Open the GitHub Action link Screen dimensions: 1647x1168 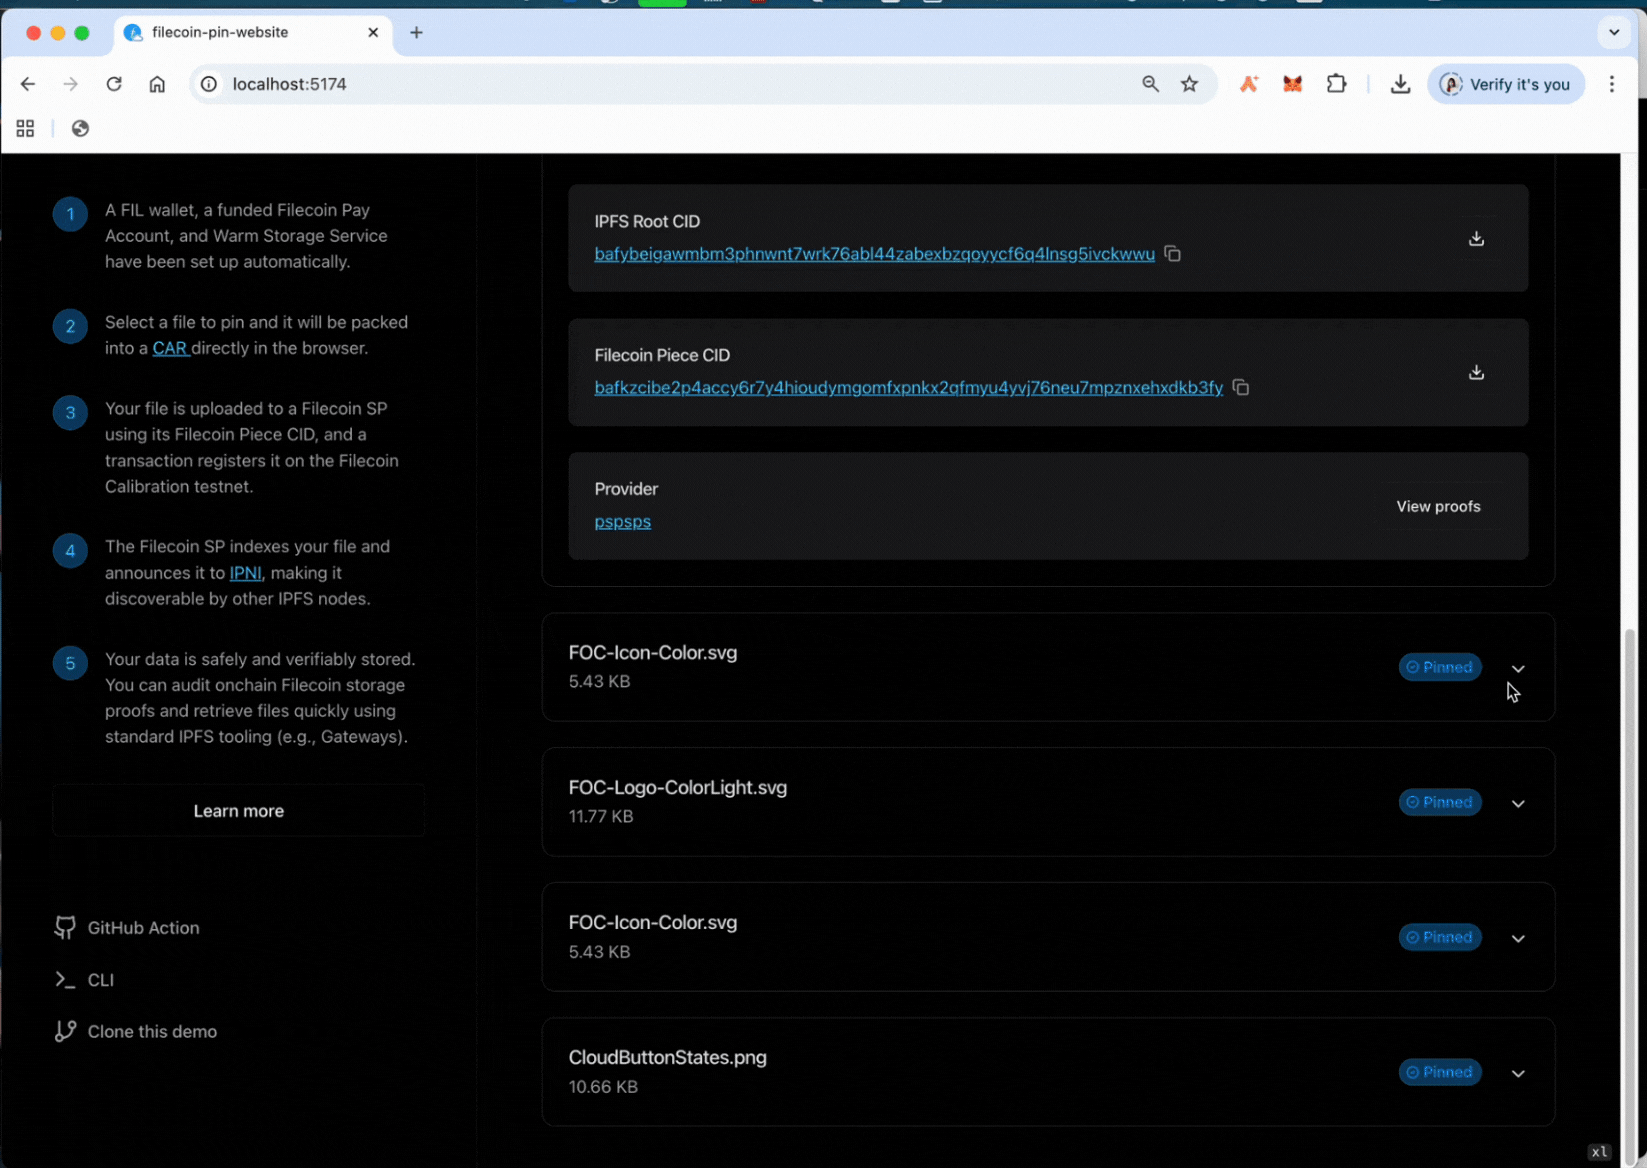click(143, 928)
